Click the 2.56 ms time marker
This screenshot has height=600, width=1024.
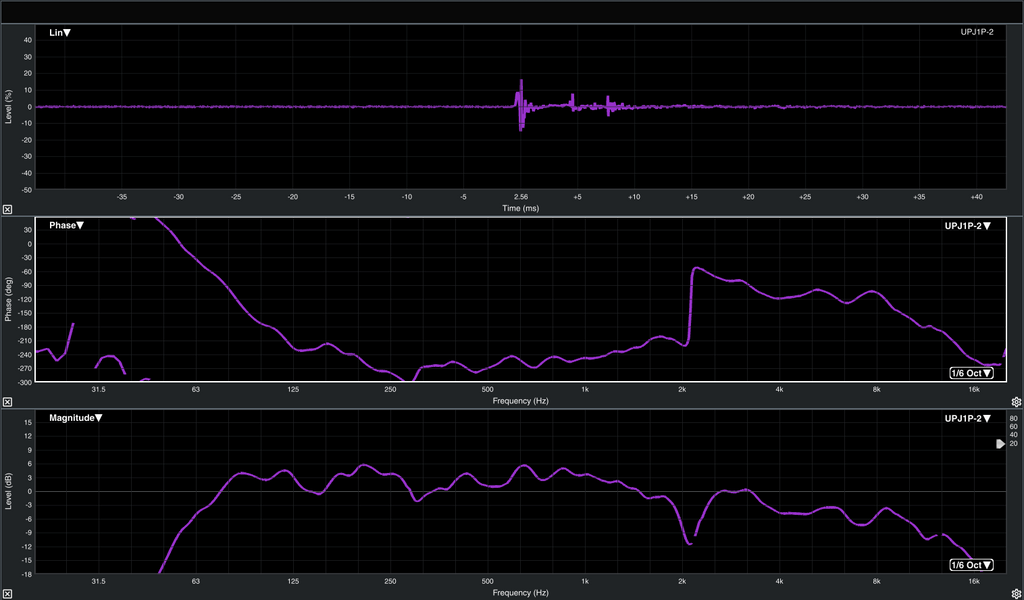520,197
